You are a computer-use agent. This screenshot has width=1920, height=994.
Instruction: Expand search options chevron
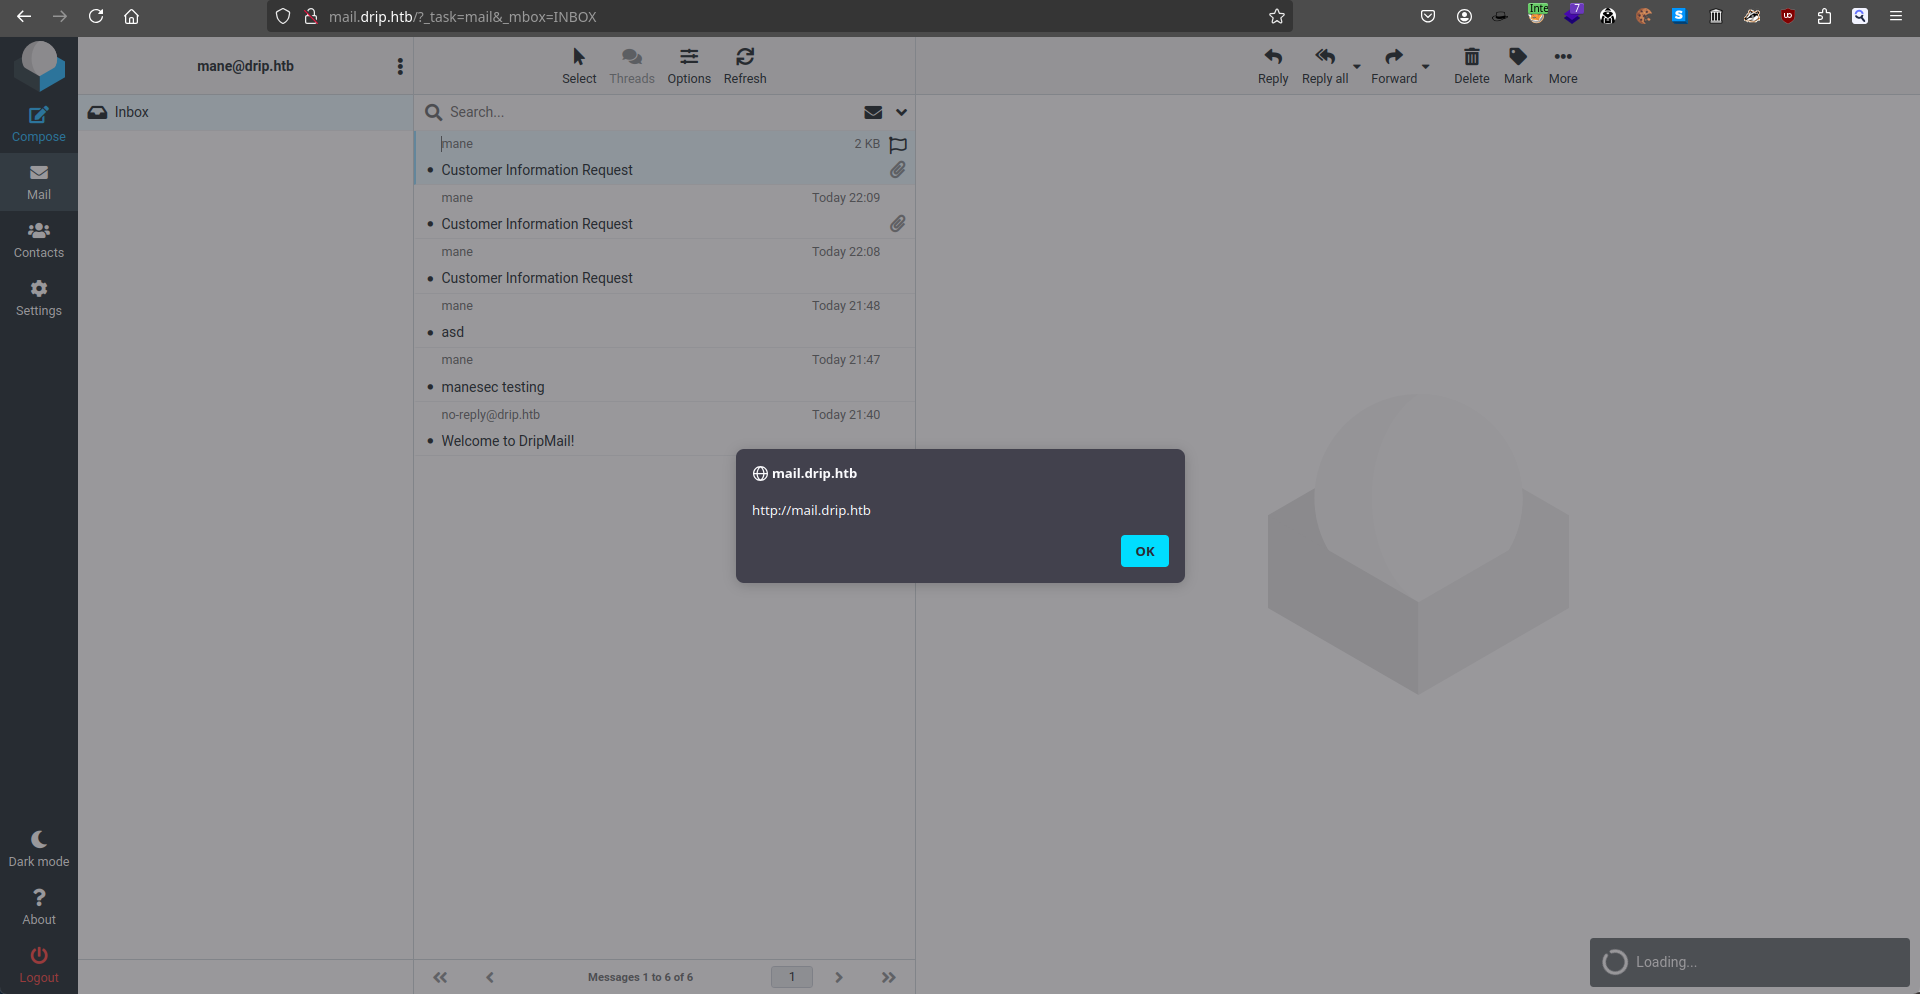click(901, 112)
